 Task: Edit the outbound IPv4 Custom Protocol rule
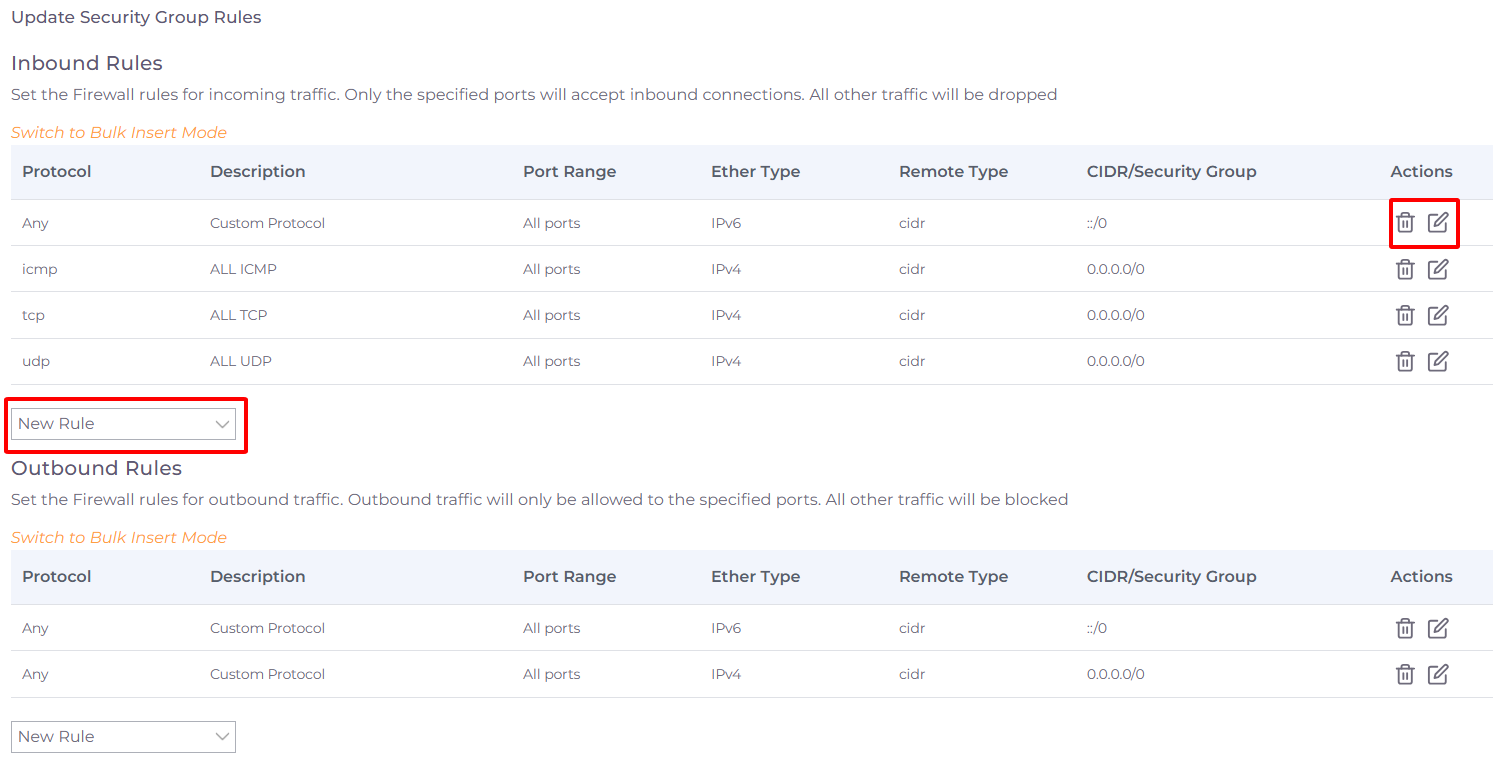[1438, 674]
